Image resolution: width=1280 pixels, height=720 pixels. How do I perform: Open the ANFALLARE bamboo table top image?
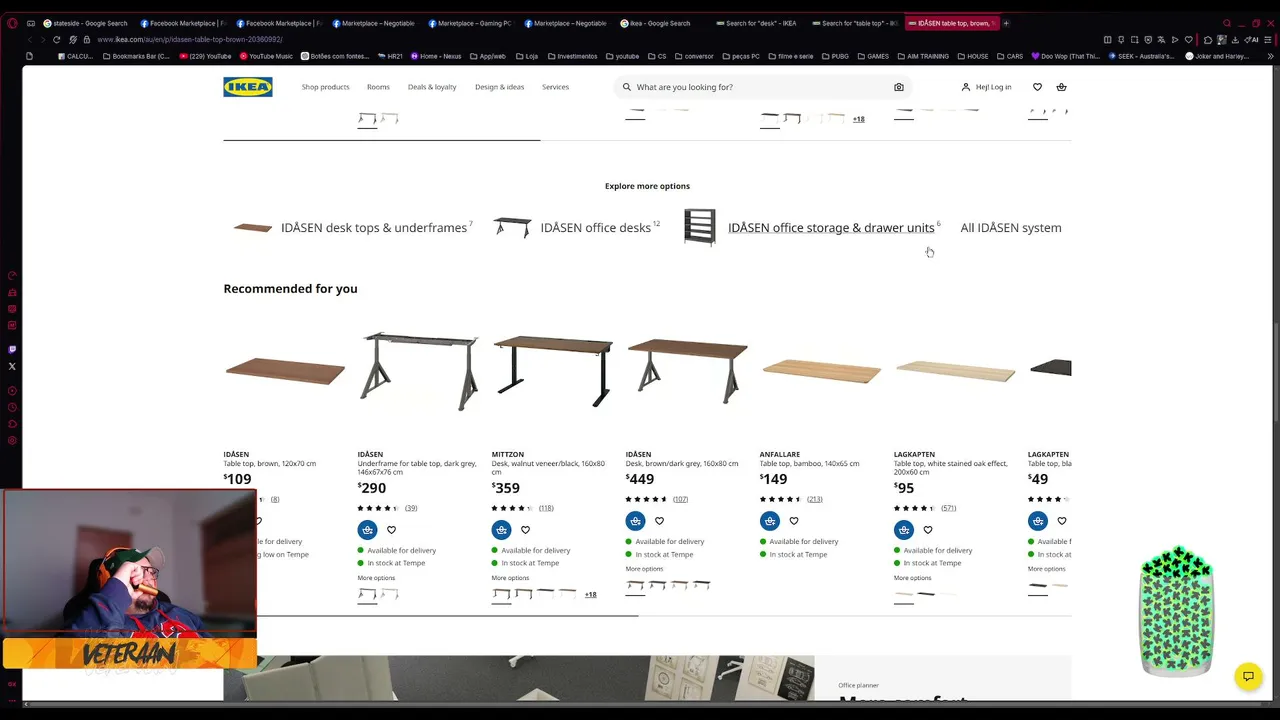point(821,371)
